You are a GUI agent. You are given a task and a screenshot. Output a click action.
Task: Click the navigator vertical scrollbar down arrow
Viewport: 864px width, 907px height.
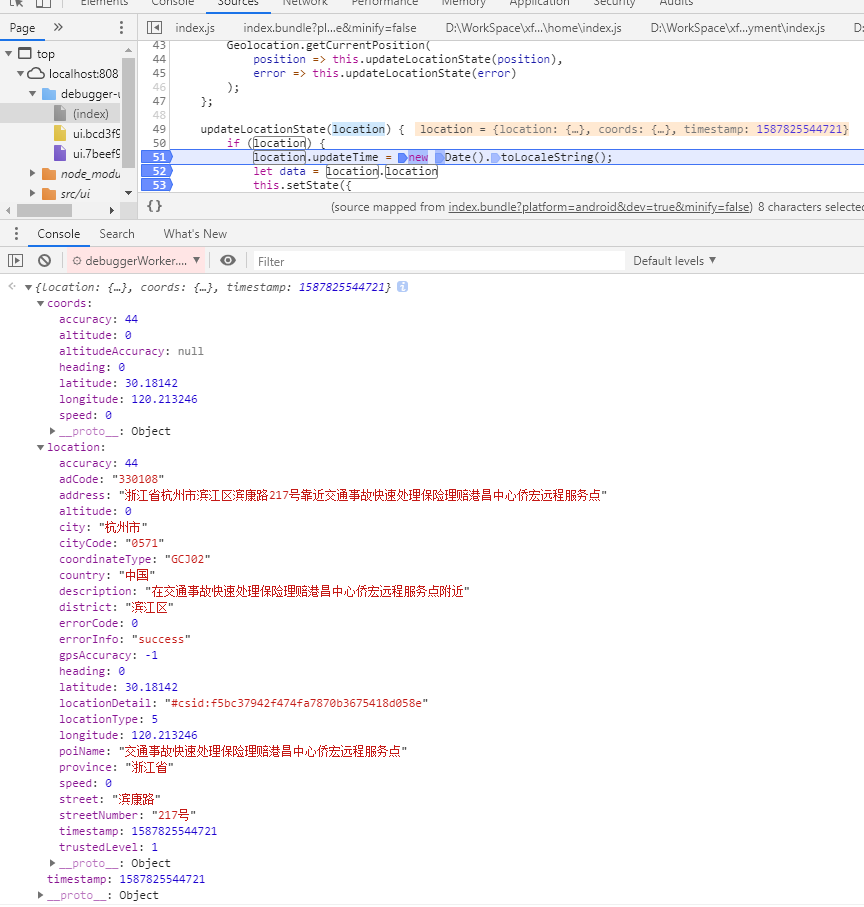coord(128,193)
